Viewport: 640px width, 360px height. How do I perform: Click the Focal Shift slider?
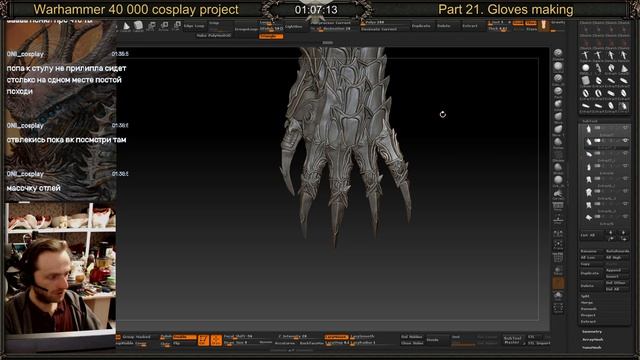[238, 337]
